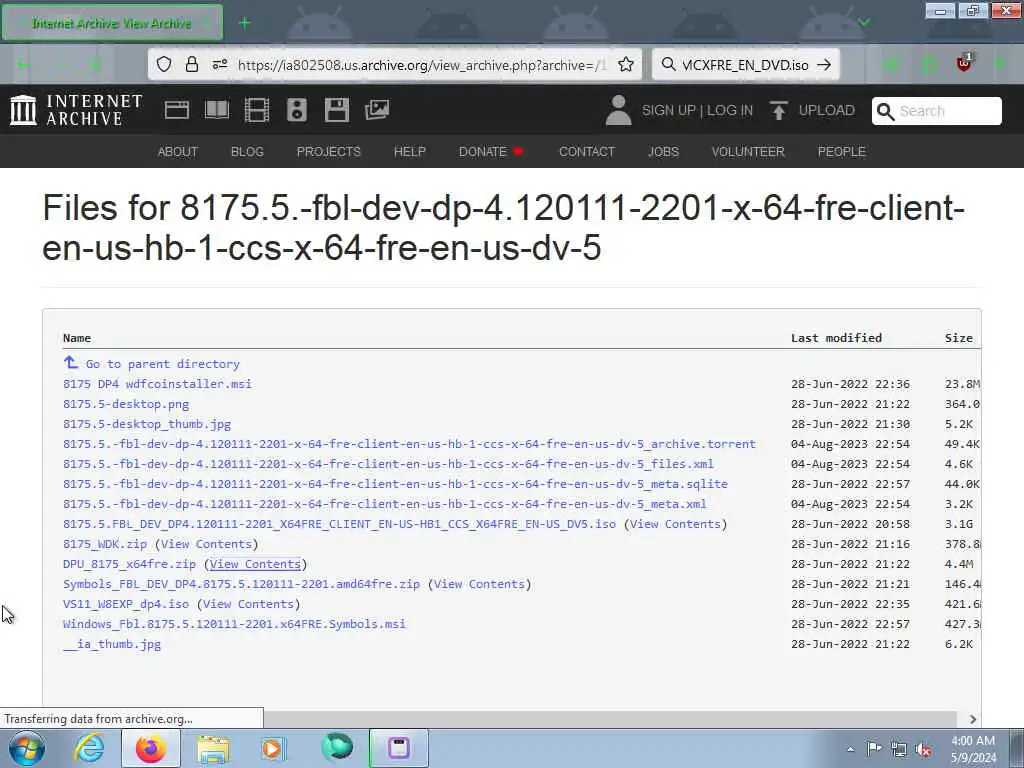Open the PROJECTS menu item

pyautogui.click(x=328, y=152)
